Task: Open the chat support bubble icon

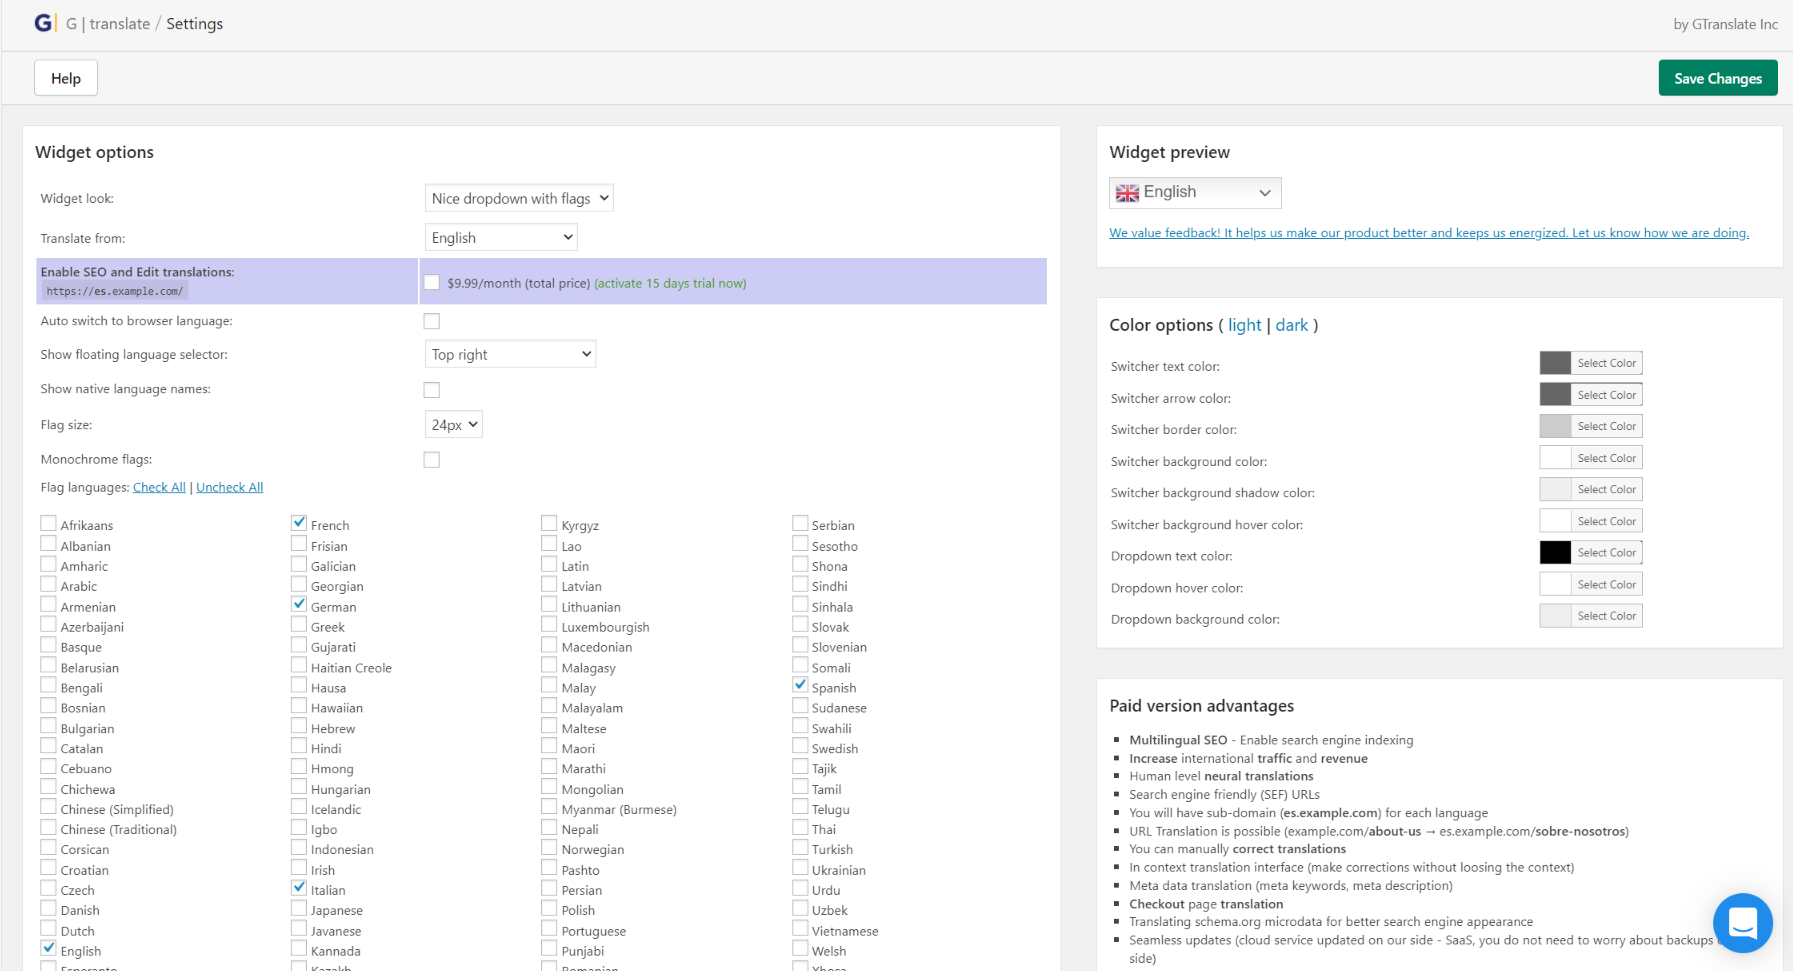Action: coord(1742,923)
